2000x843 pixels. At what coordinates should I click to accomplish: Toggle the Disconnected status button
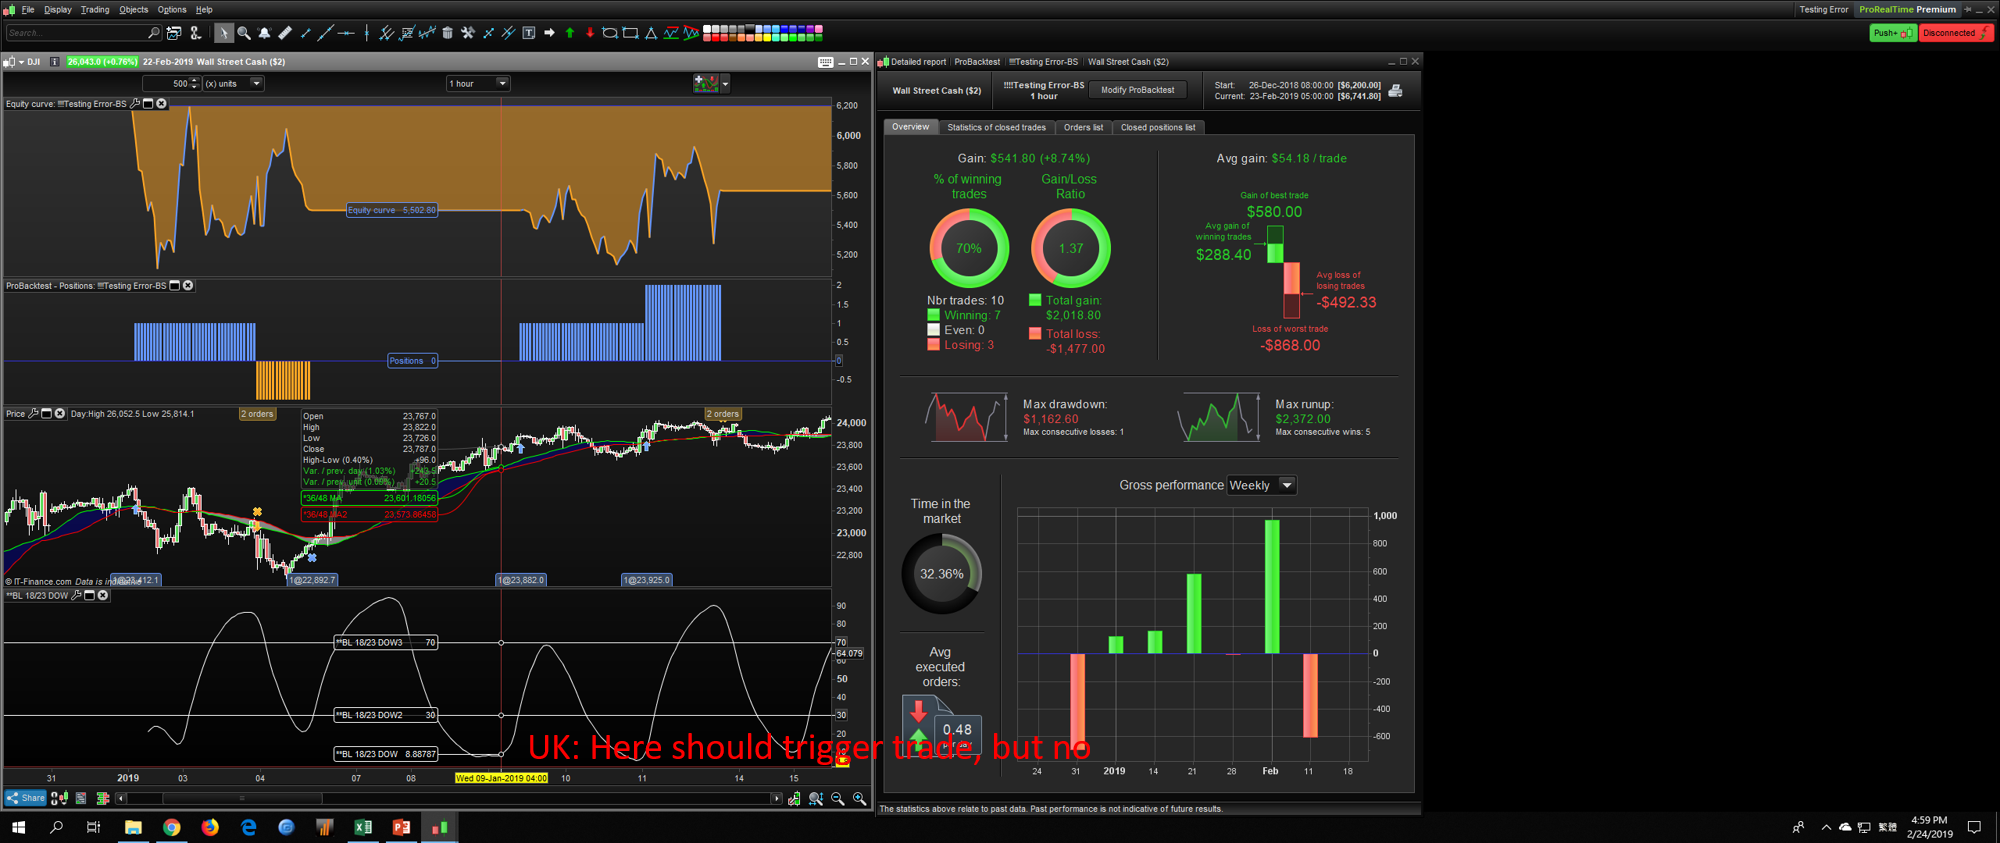1956,33
